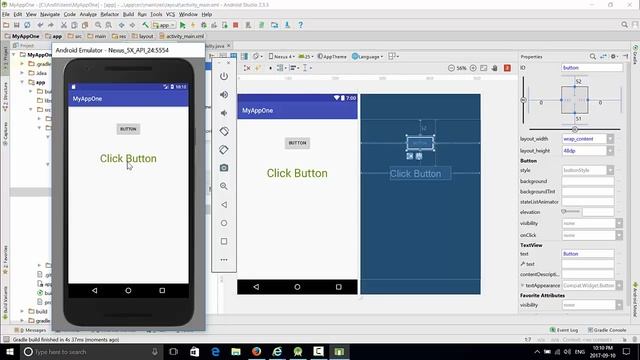640x360 pixels.
Task: Click the Cut scissors icon
Action: tap(64, 25)
